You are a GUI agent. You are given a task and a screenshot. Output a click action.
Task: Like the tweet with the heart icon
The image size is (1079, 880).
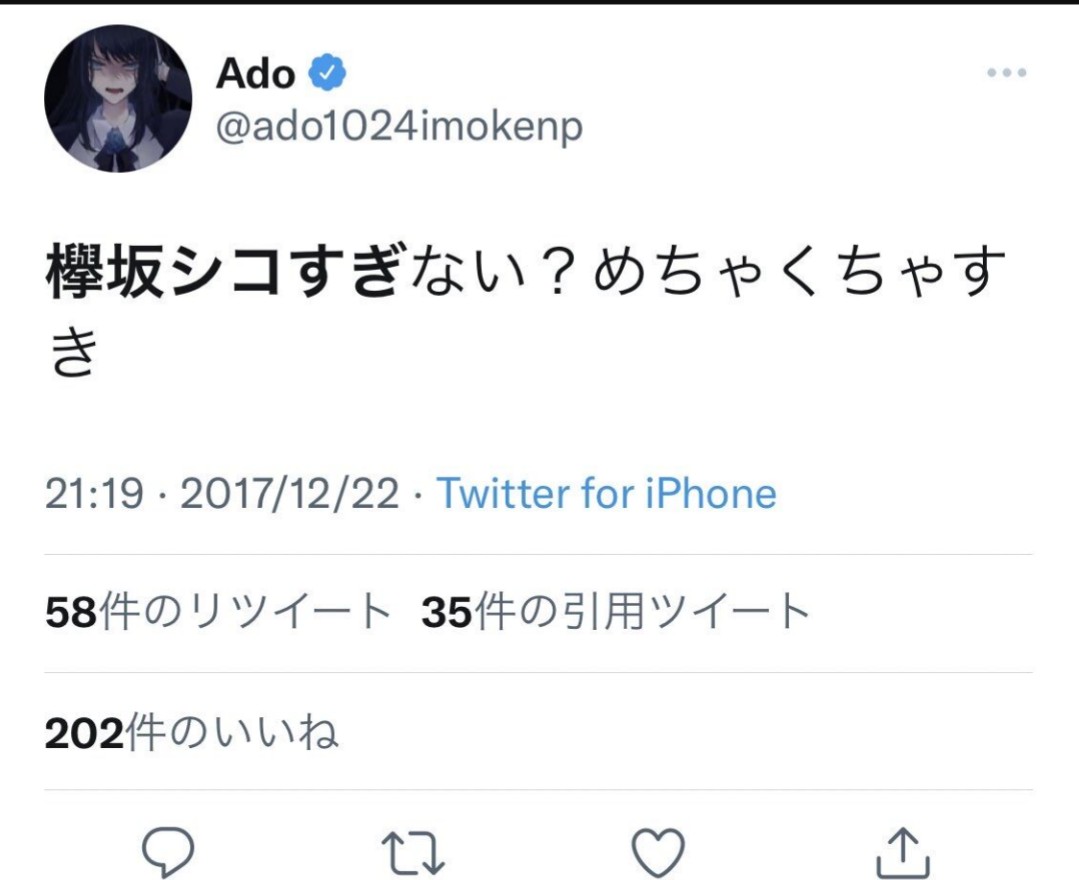[x=659, y=853]
